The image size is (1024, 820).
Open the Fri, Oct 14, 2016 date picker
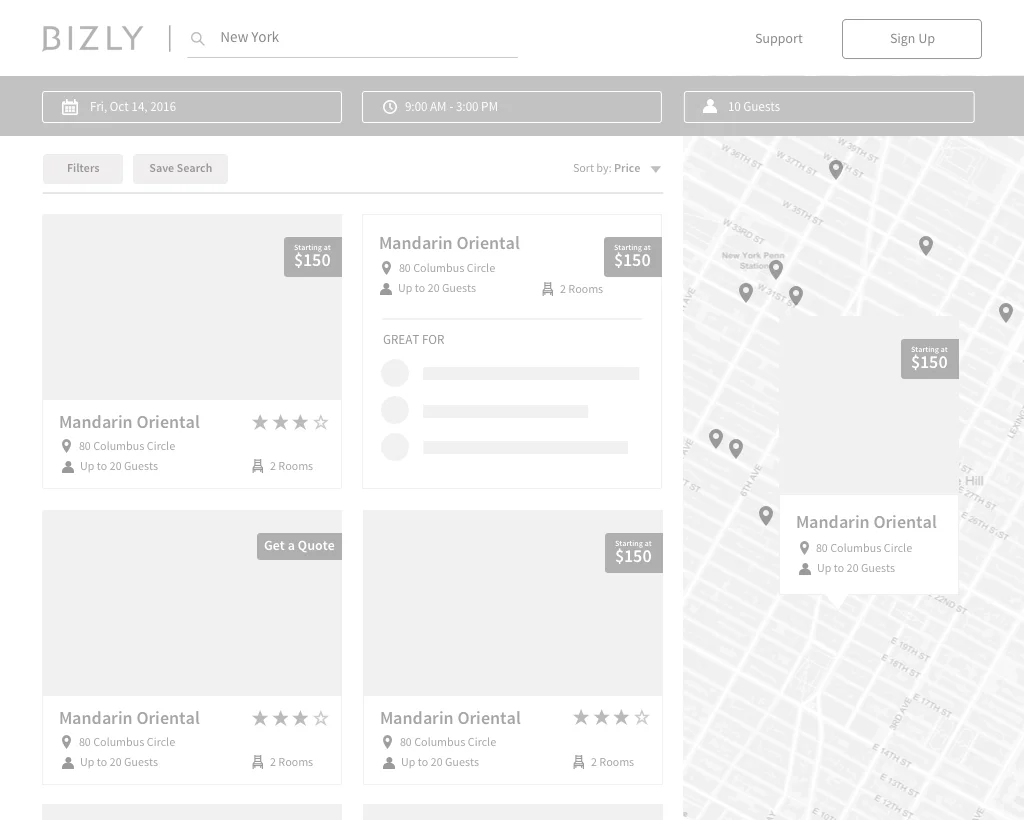click(x=192, y=107)
